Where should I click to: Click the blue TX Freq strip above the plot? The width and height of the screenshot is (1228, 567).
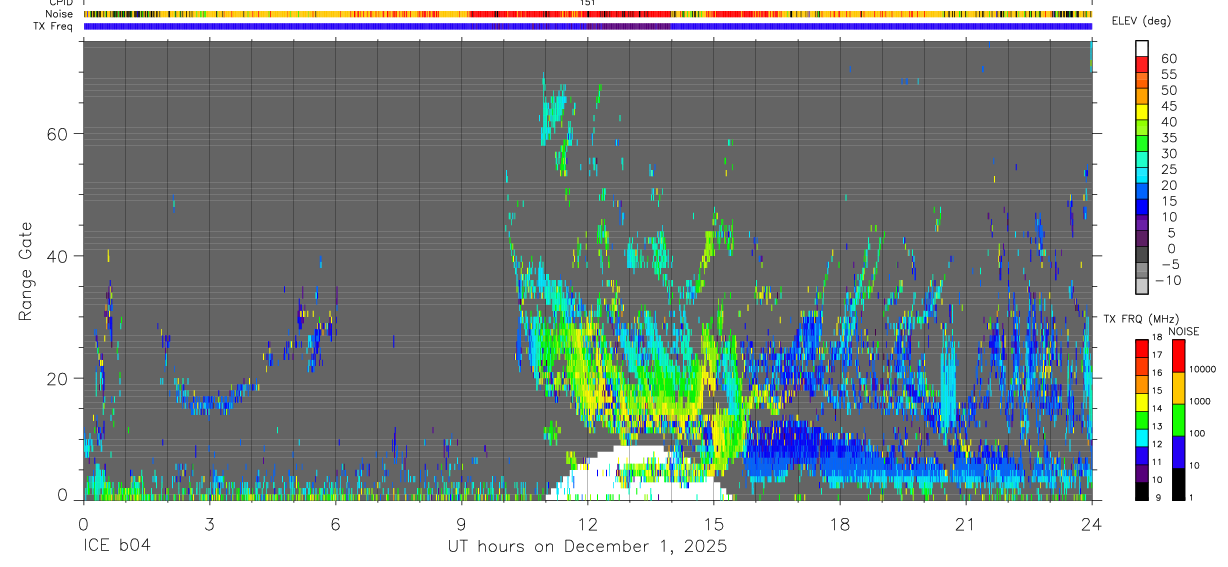pos(587,26)
